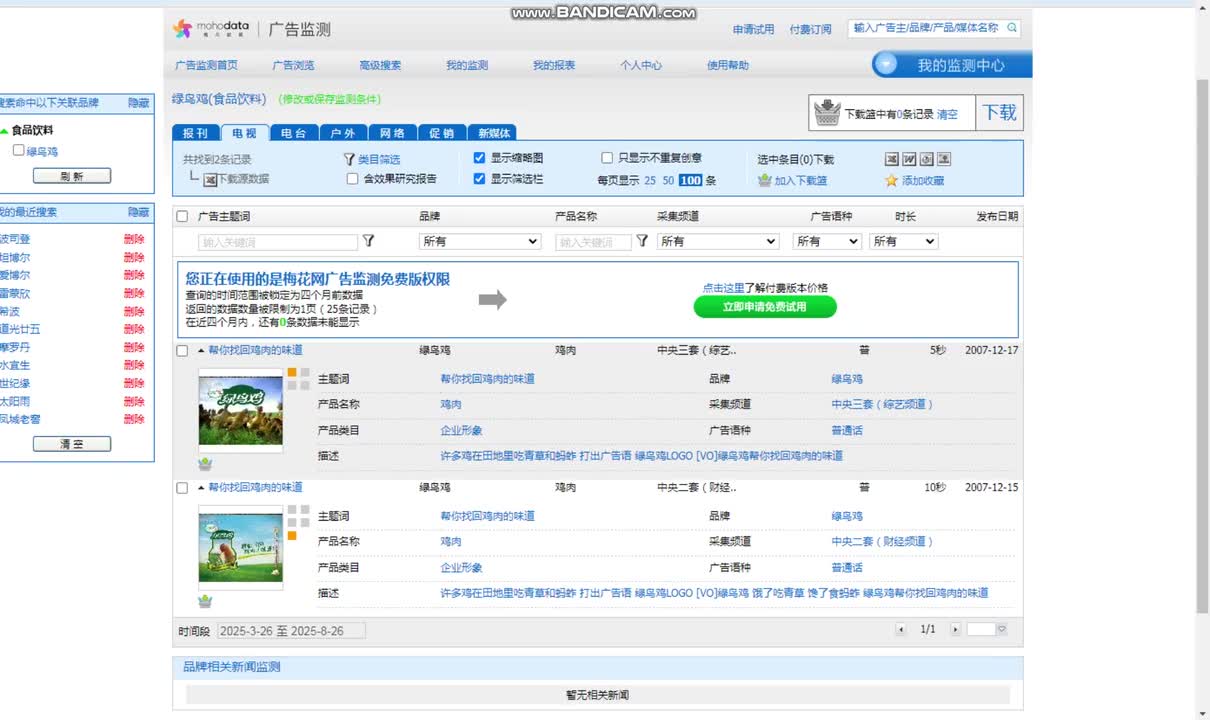Set results per page to 50
This screenshot has width=1210, height=720.
tap(668, 180)
